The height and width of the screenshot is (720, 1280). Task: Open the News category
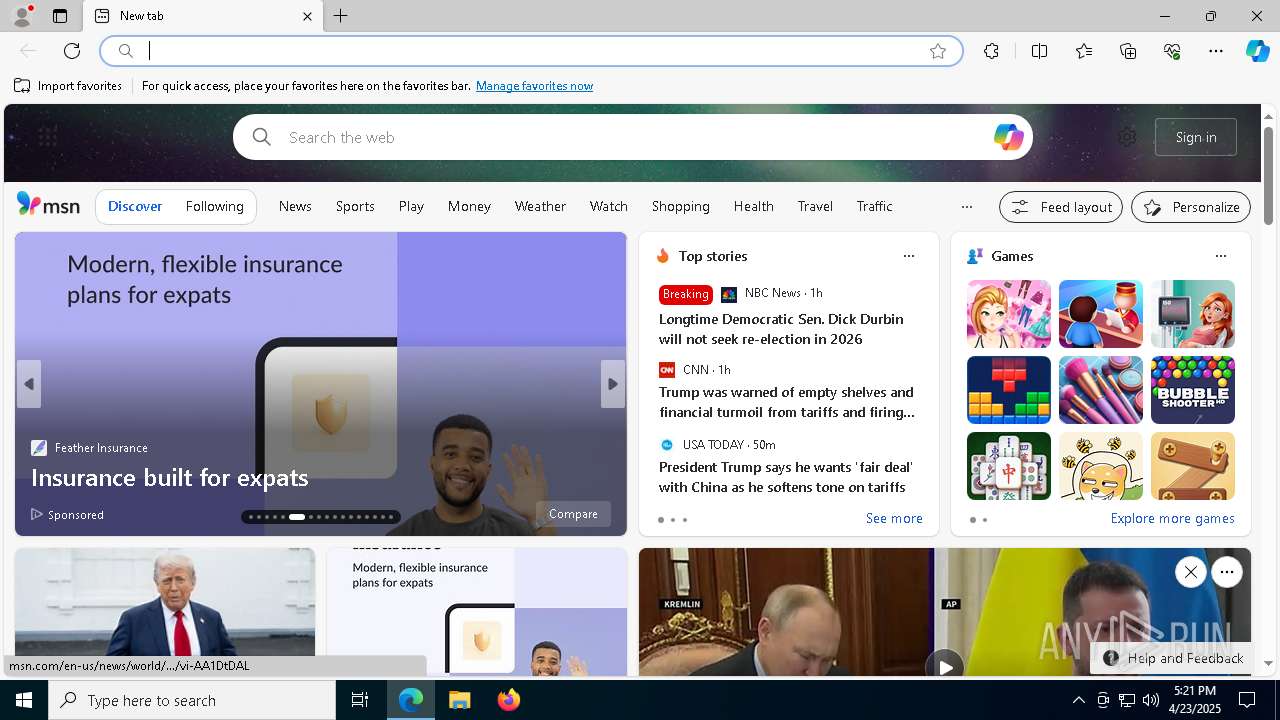point(295,206)
